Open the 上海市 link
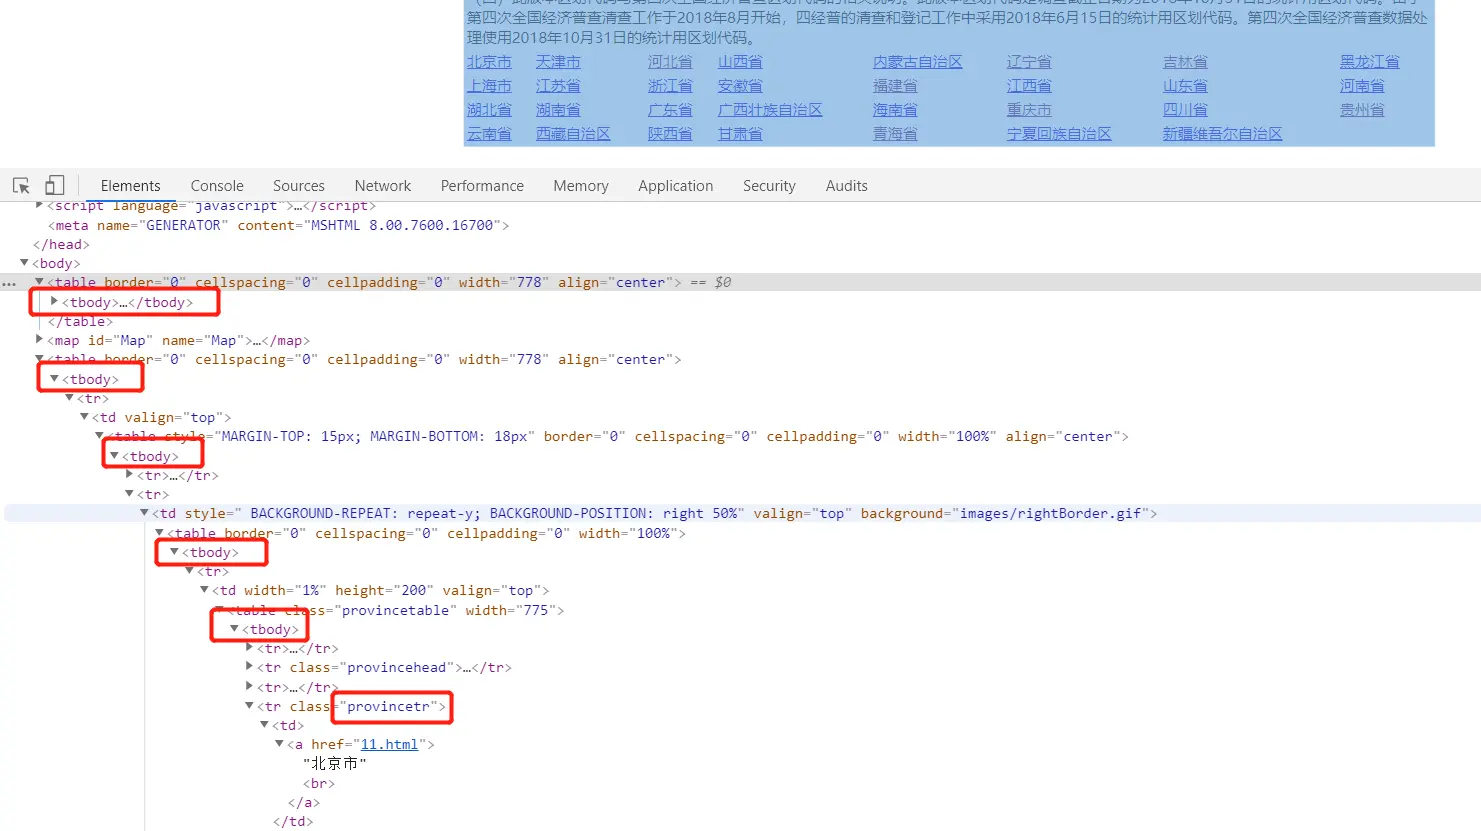Viewport: 1481px width, 831px height. 489,86
